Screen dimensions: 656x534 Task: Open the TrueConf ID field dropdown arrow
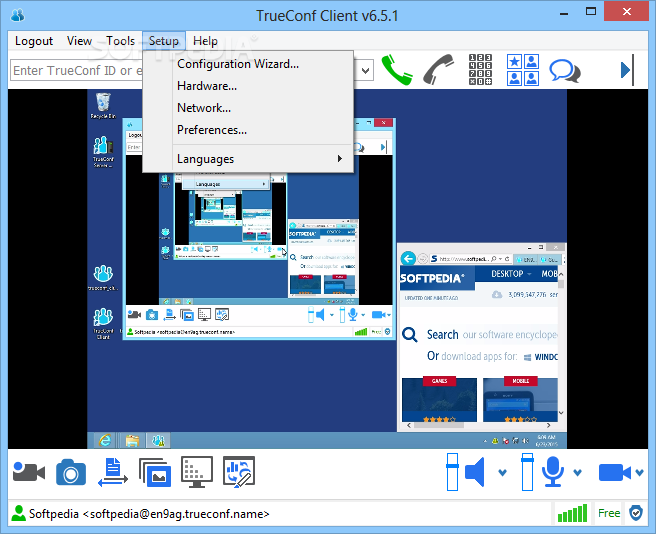(x=365, y=70)
